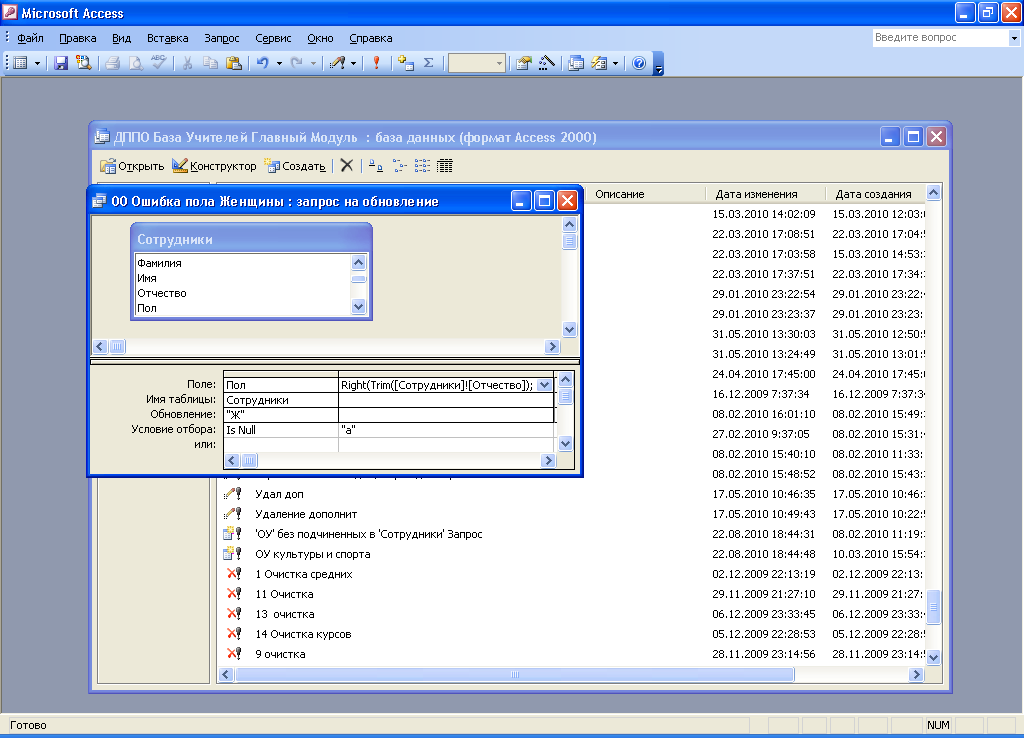The width and height of the screenshot is (1024, 738).
Task: Open the Сервис menu
Action: (273, 38)
